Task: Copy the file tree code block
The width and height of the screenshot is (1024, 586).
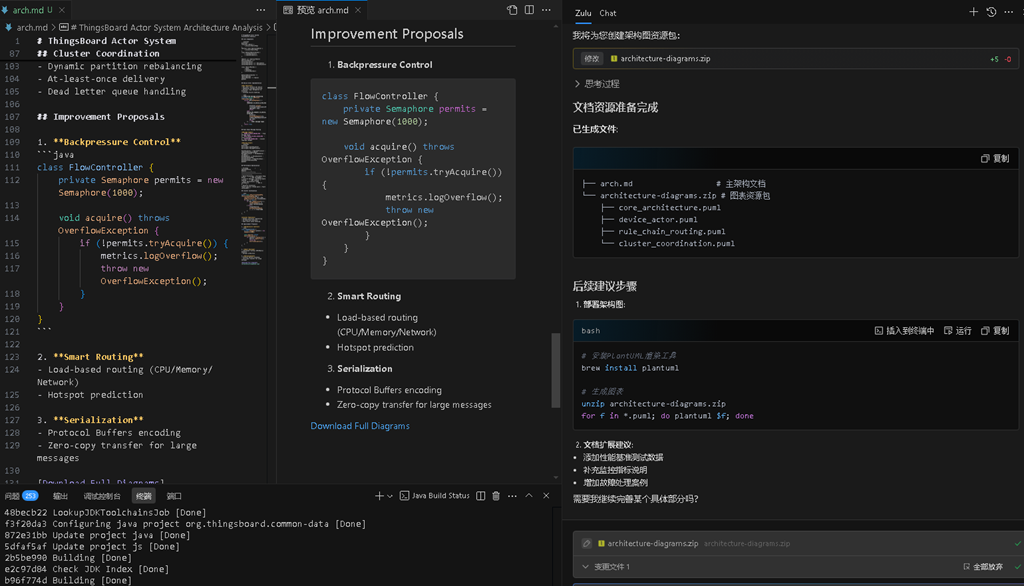Action: (x=995, y=159)
